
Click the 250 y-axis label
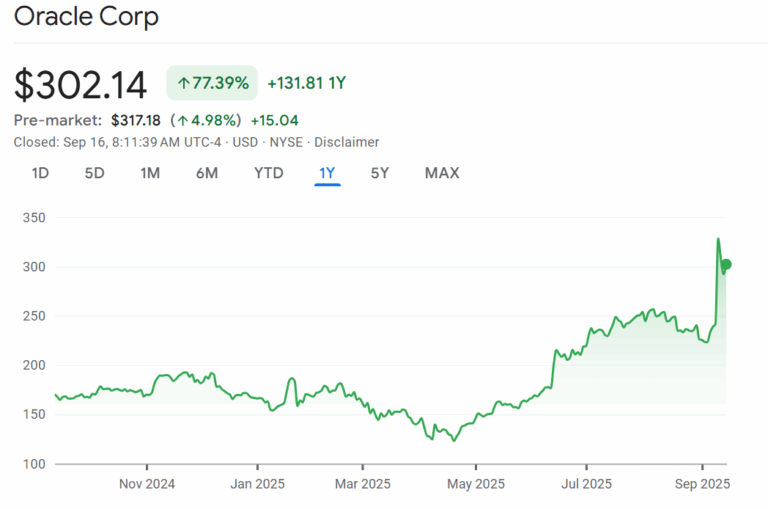click(x=34, y=316)
